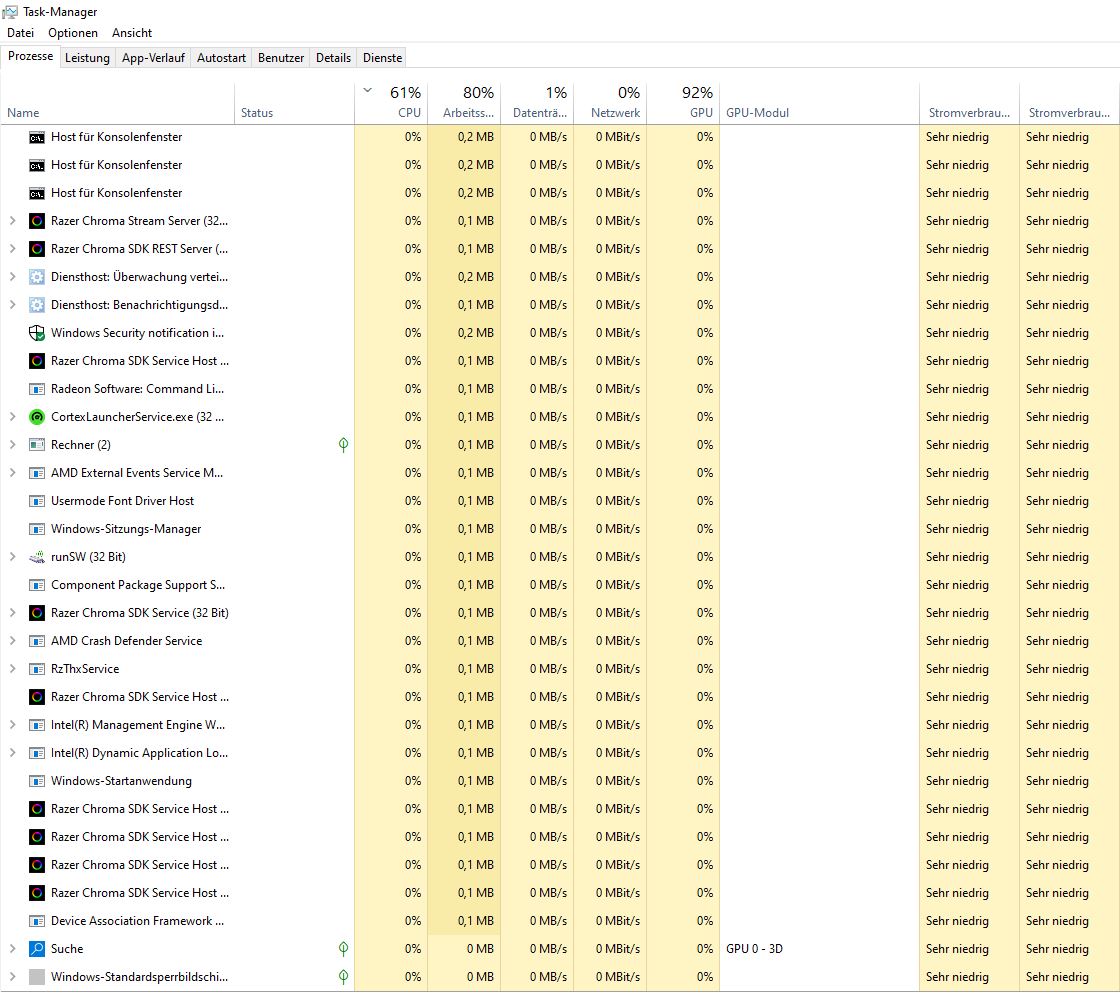The height and width of the screenshot is (995, 1120).
Task: Select the Usermode Font Driver Host name
Action: pyautogui.click(x=122, y=501)
